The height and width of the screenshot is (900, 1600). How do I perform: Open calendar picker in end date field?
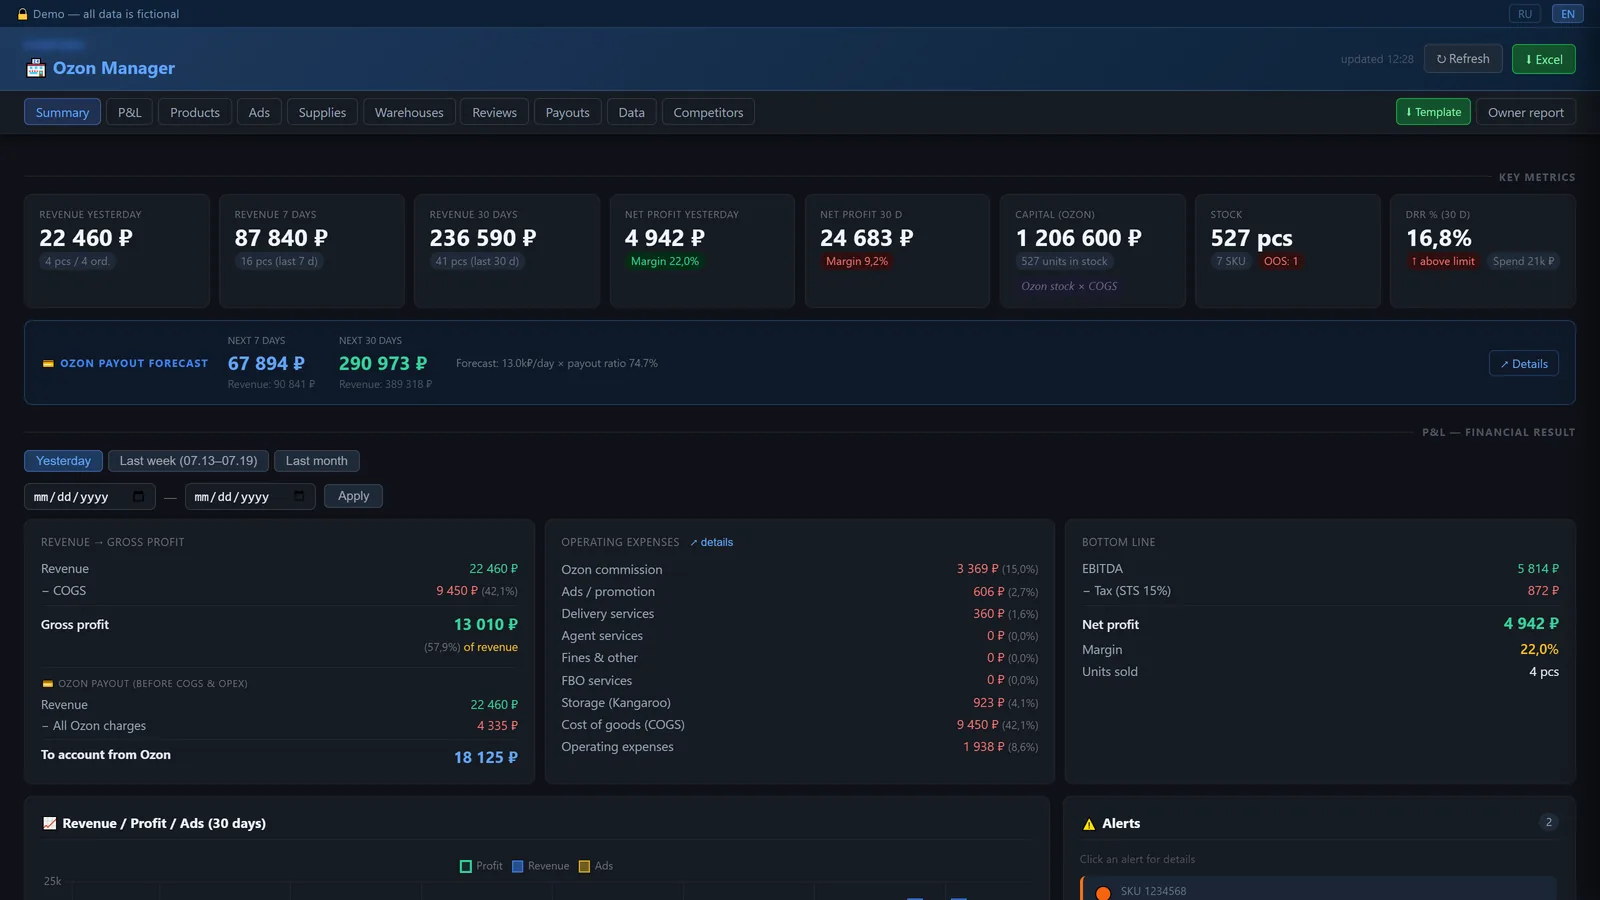(299, 496)
